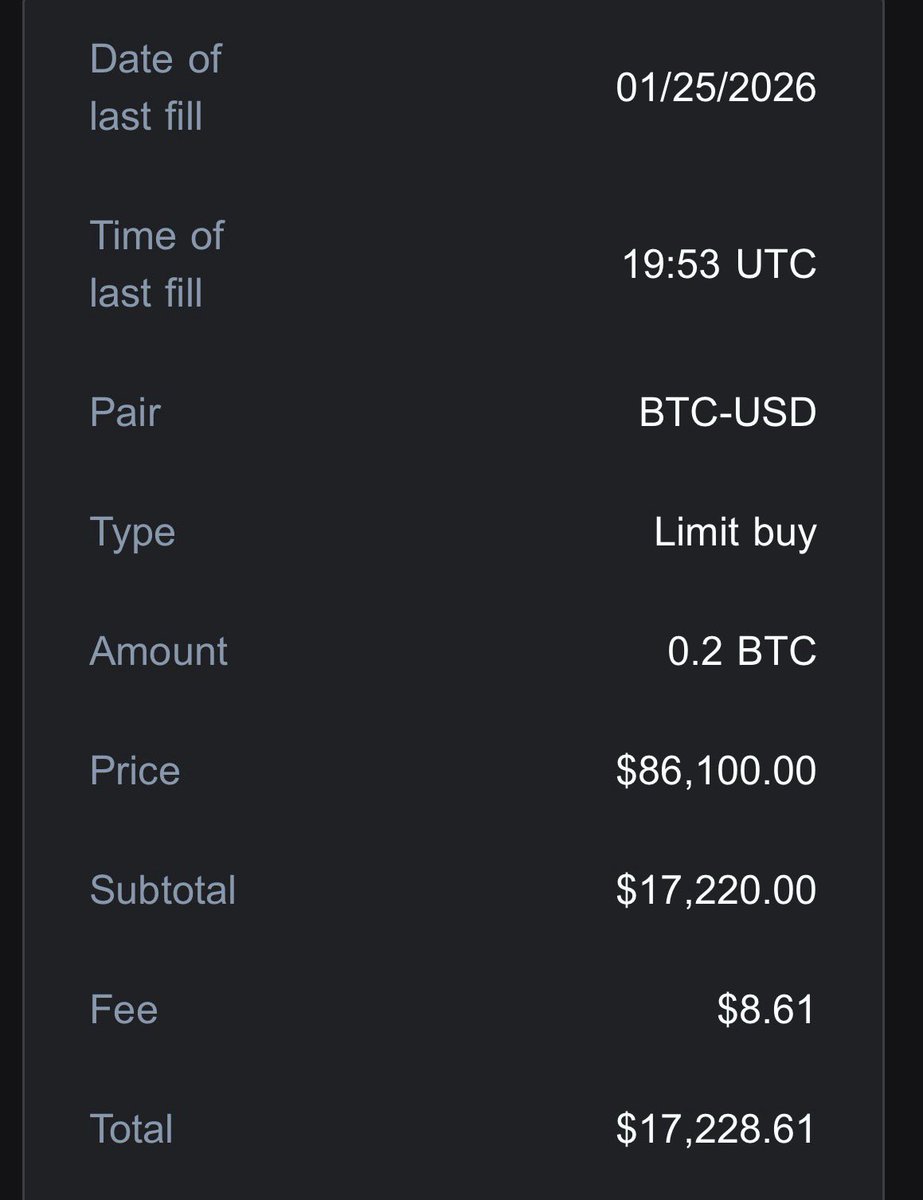This screenshot has width=923, height=1200.
Task: Click the 'Time of last fill' label
Action: (157, 264)
